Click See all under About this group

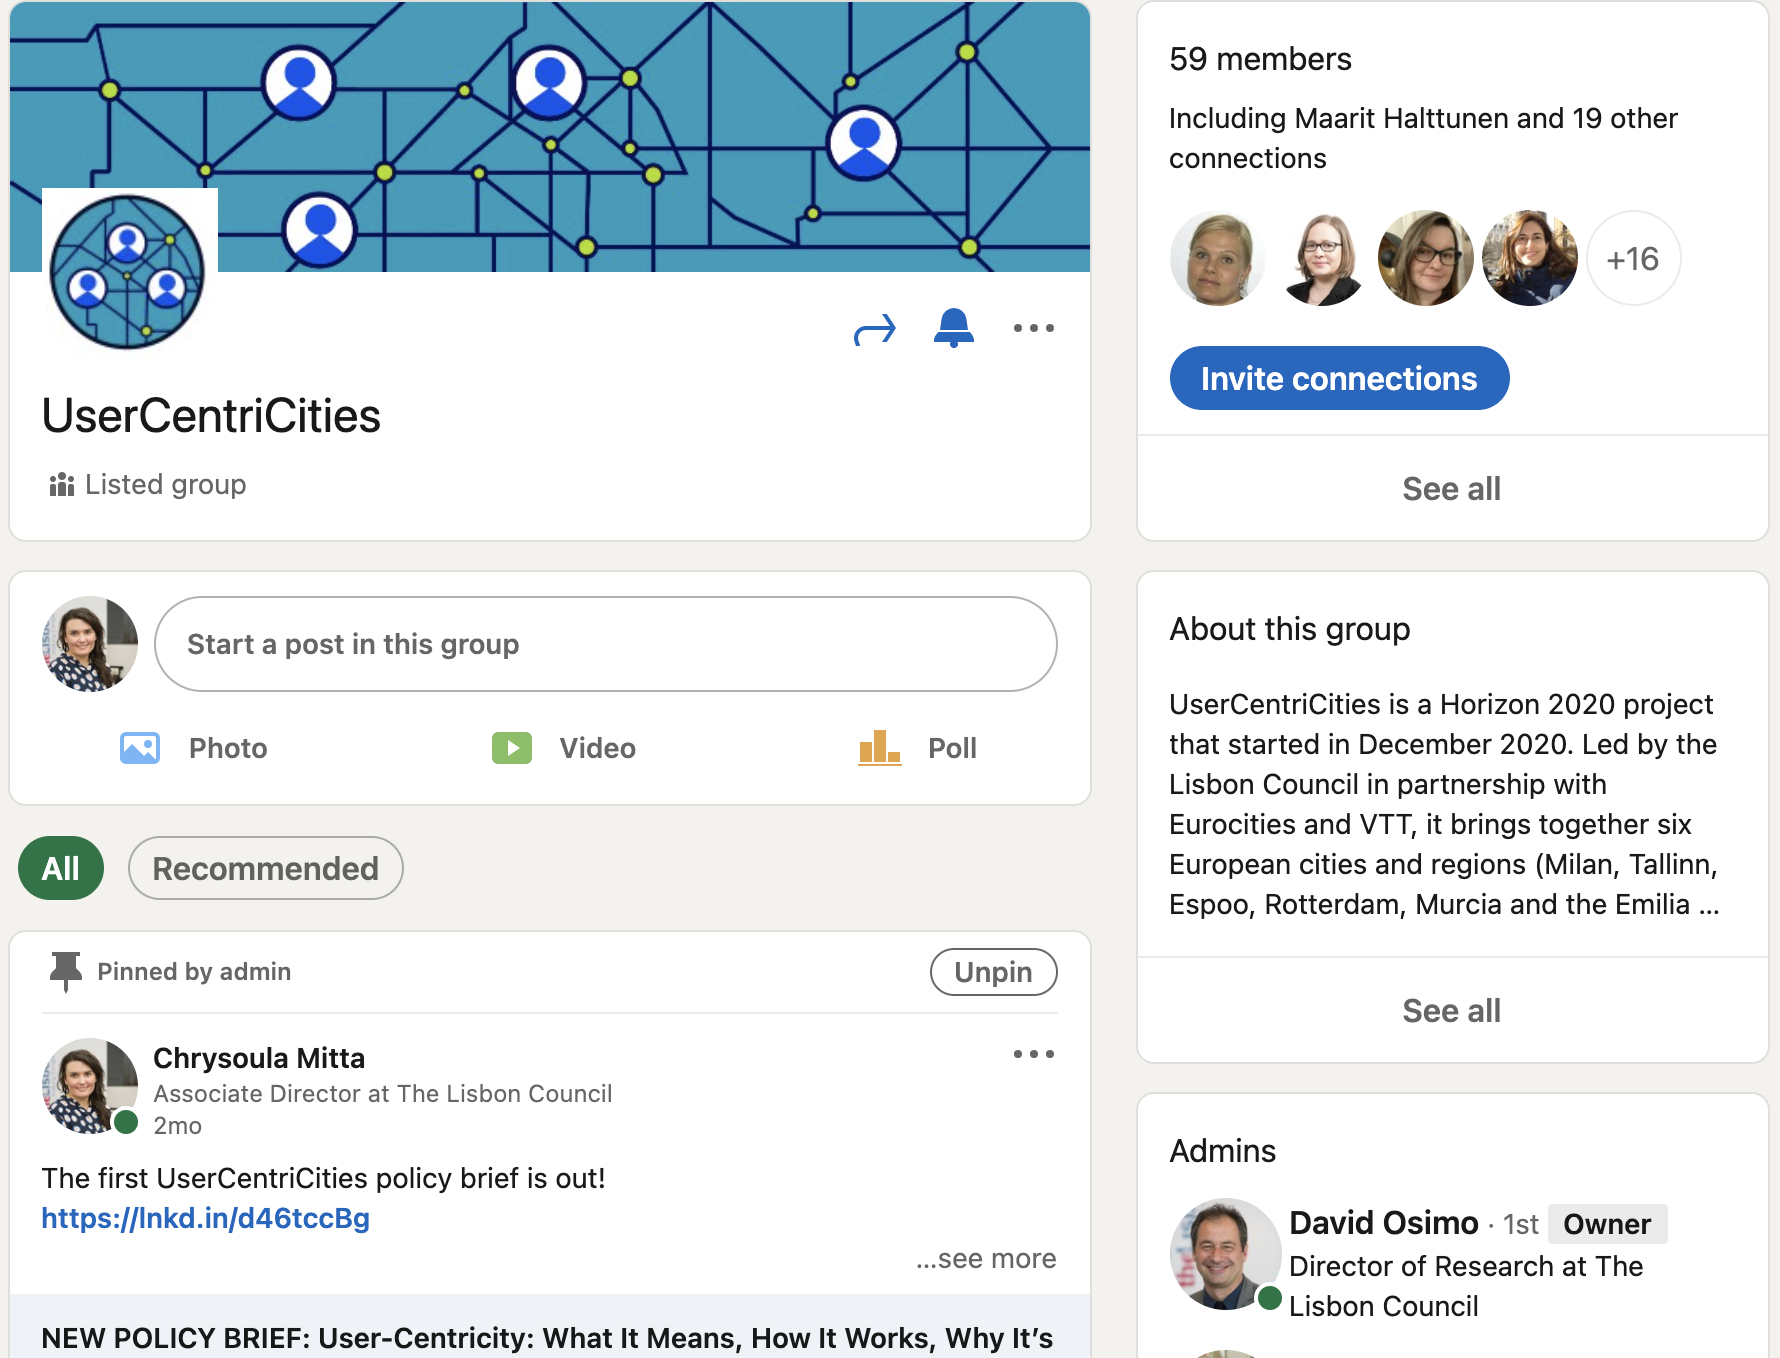1451,1011
